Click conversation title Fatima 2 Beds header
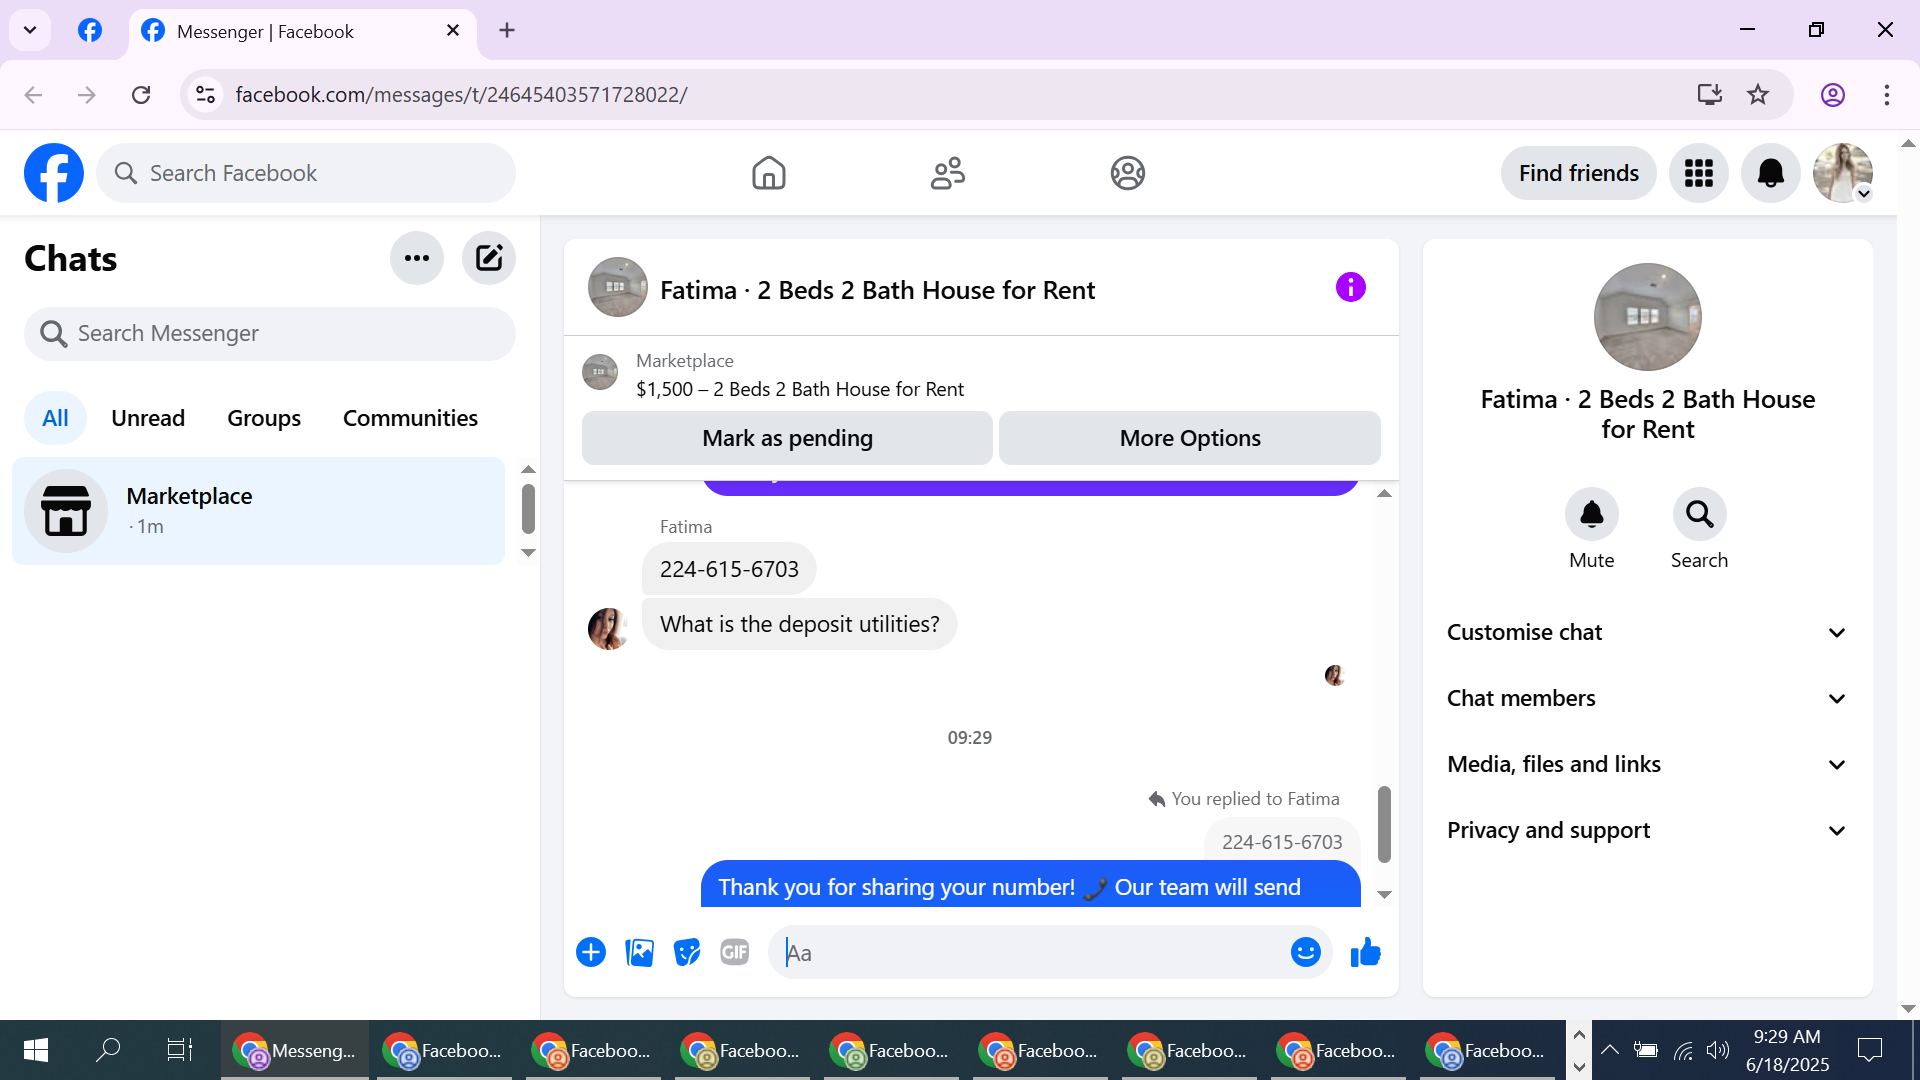The height and width of the screenshot is (1080, 1920). 877,290
